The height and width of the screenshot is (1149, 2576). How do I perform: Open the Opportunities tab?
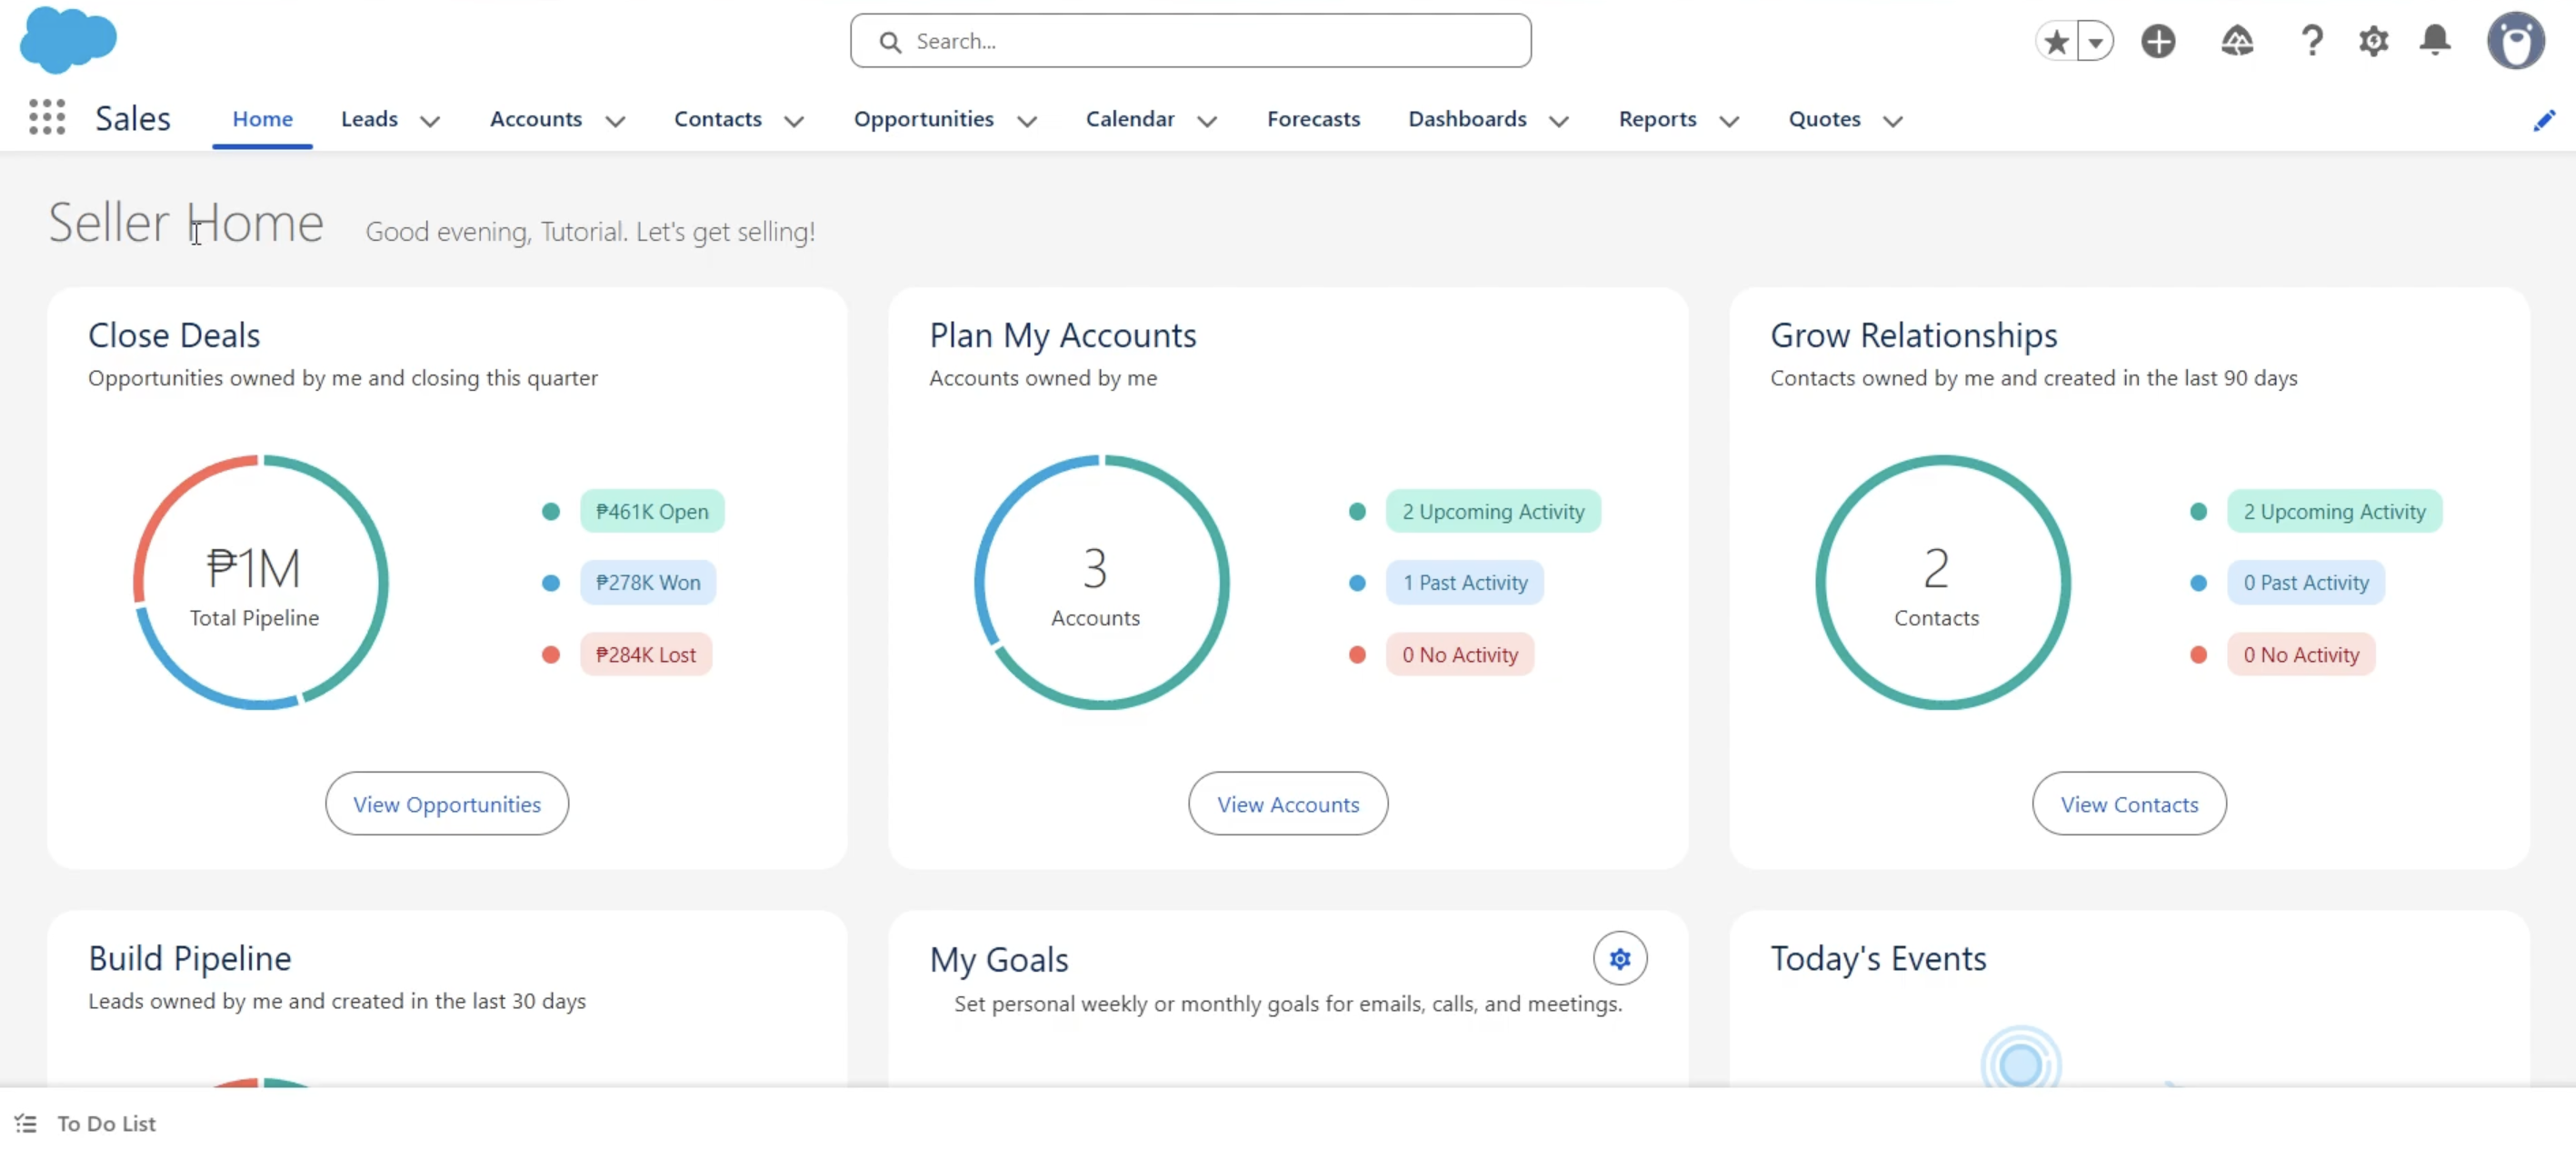[923, 119]
